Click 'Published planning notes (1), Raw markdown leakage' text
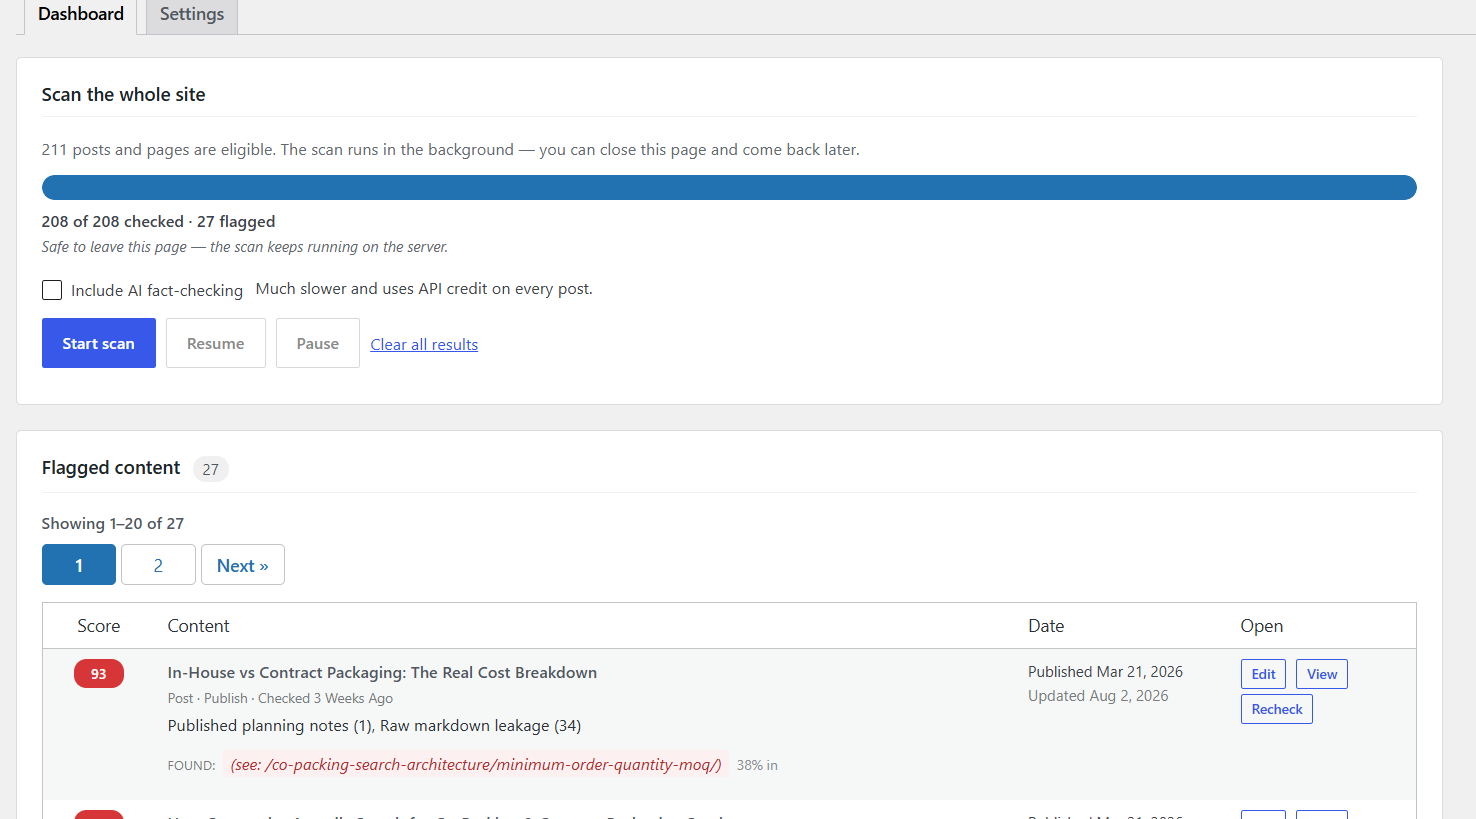This screenshot has width=1476, height=819. coord(374,726)
